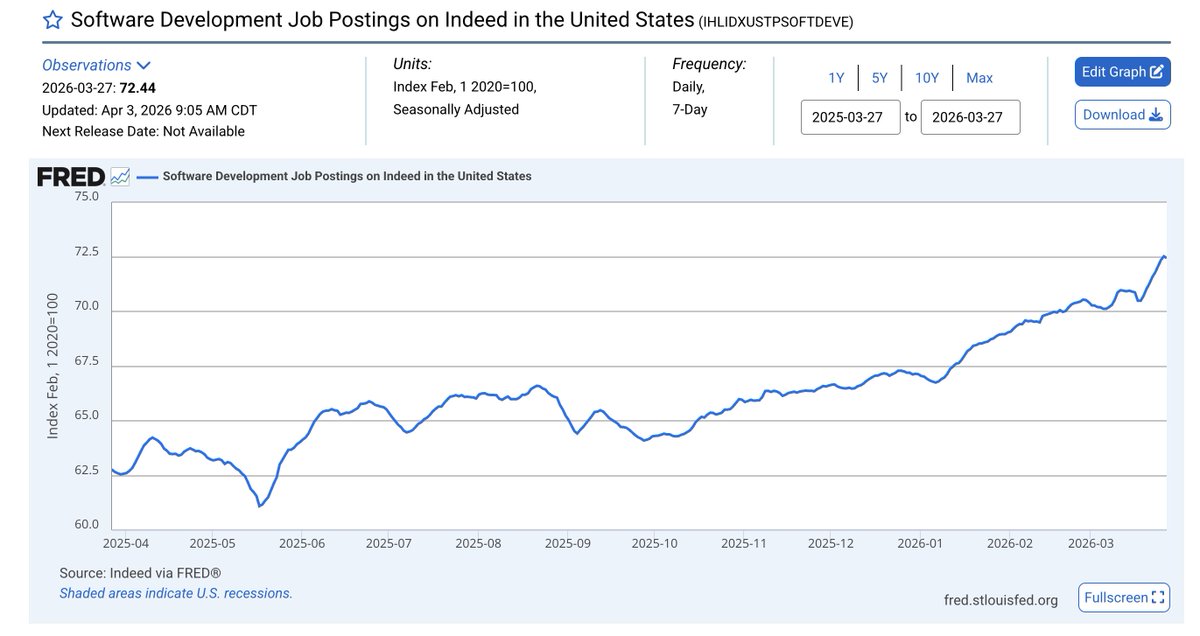Open the fred.stlouisfed.org link
Image resolution: width=1200 pixels, height=636 pixels.
click(1001, 600)
